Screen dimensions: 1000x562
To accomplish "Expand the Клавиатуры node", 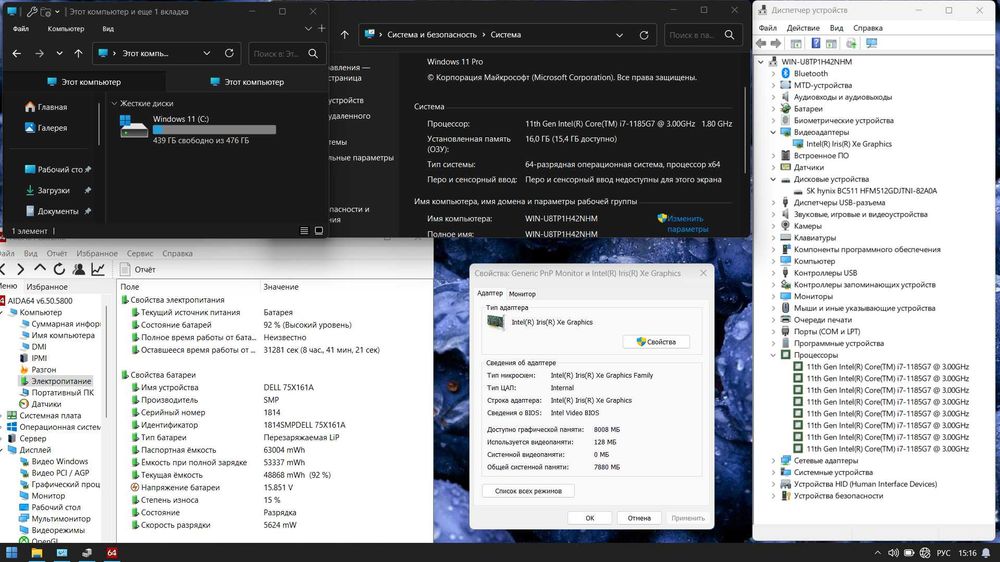I will (x=773, y=238).
